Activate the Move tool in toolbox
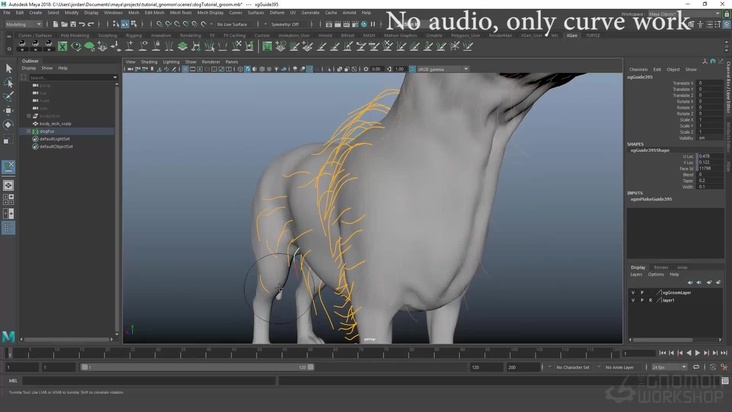 tap(8, 110)
